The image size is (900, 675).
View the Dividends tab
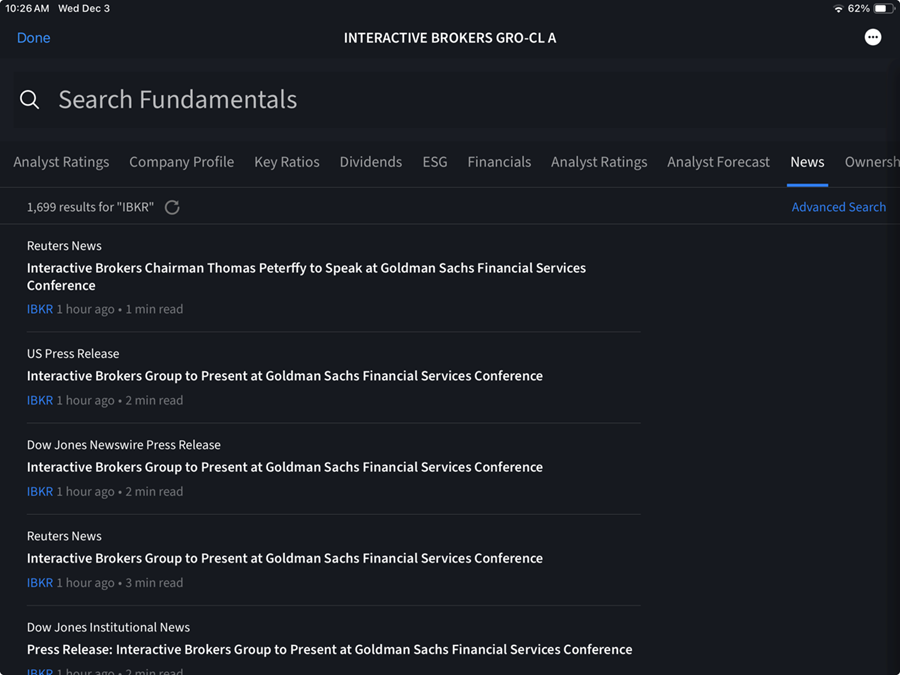coord(370,161)
